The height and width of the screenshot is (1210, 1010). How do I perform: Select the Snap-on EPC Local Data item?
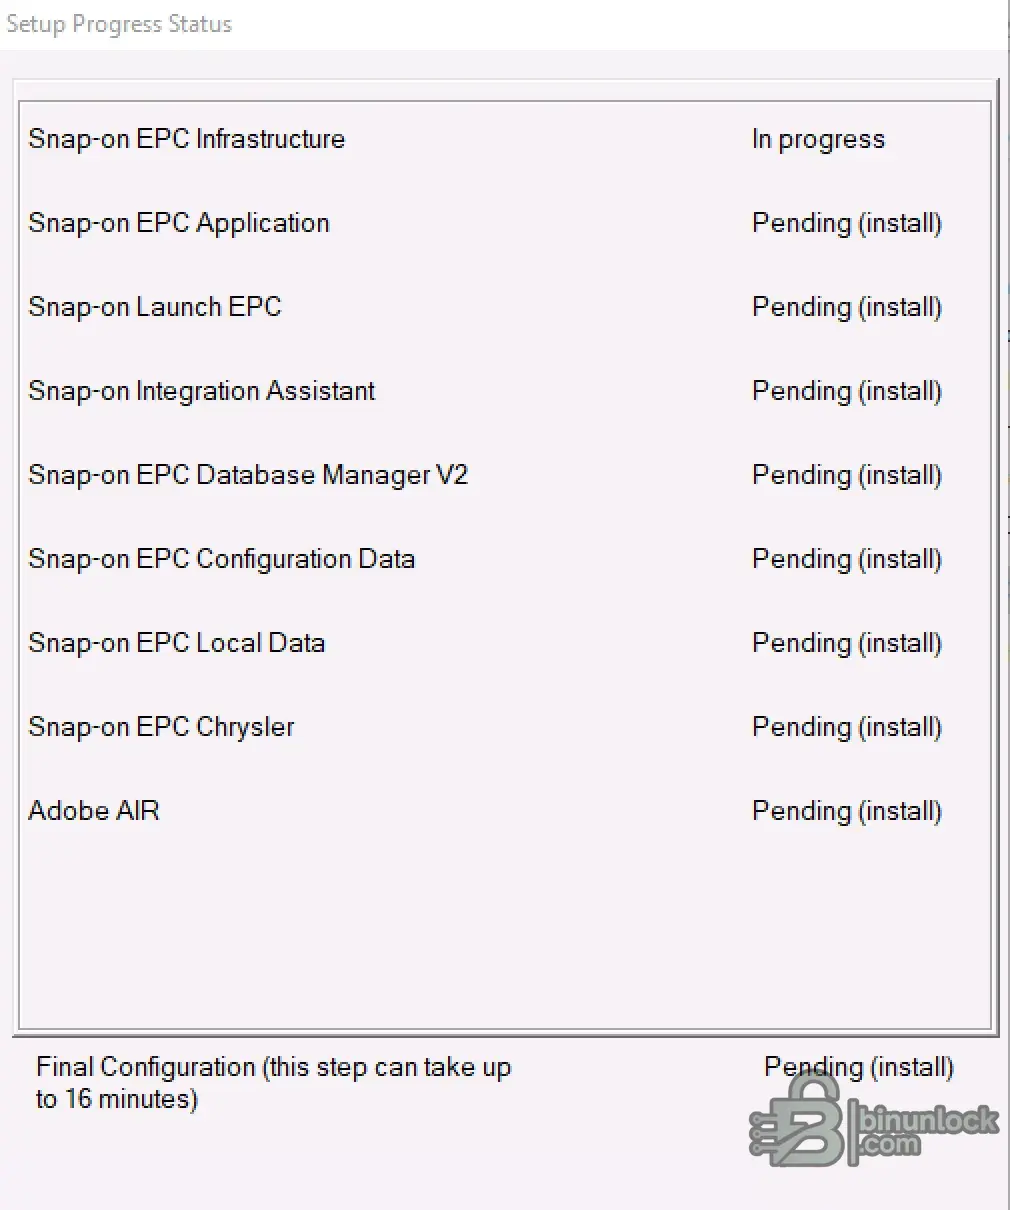(177, 643)
